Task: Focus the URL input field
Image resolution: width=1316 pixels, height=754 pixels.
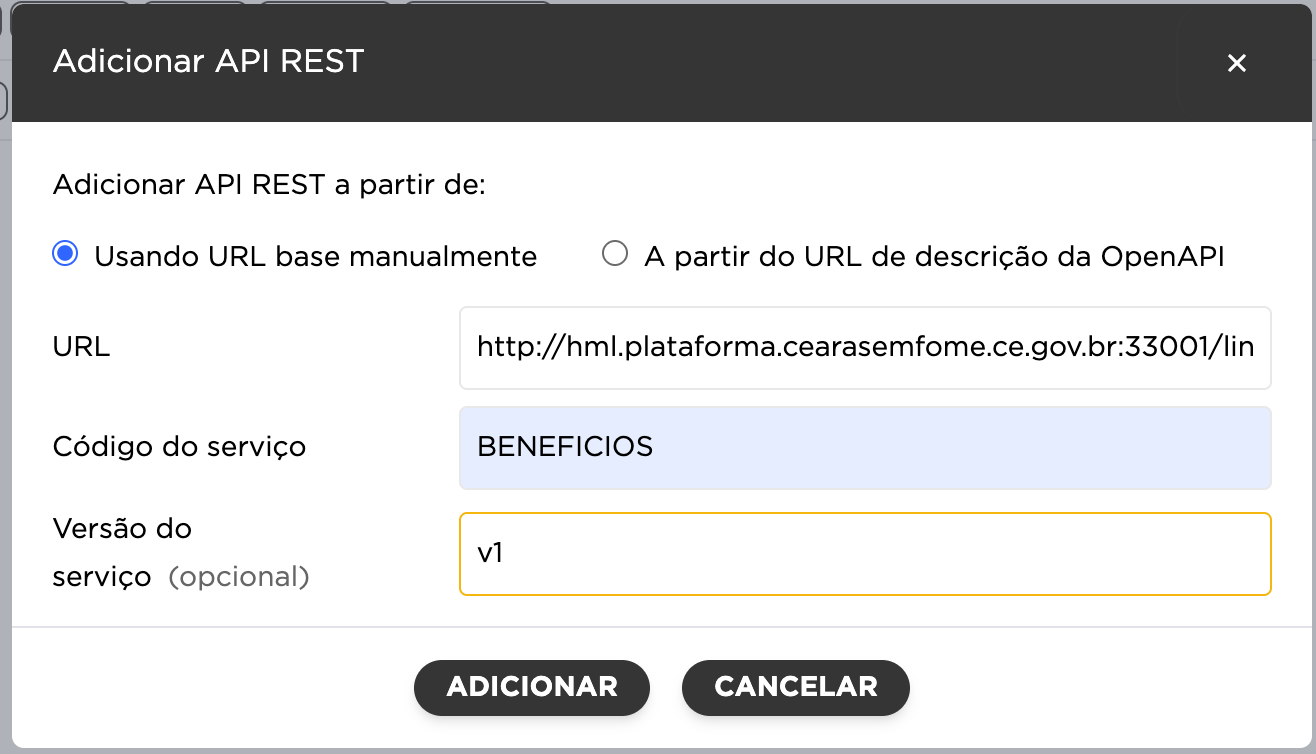Action: pos(865,347)
